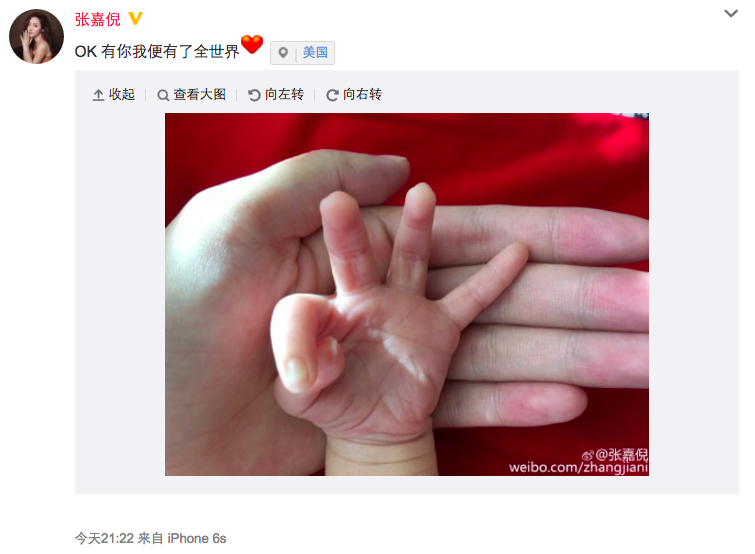Click the yellow verified V badge
755x554 pixels.
pos(135,19)
